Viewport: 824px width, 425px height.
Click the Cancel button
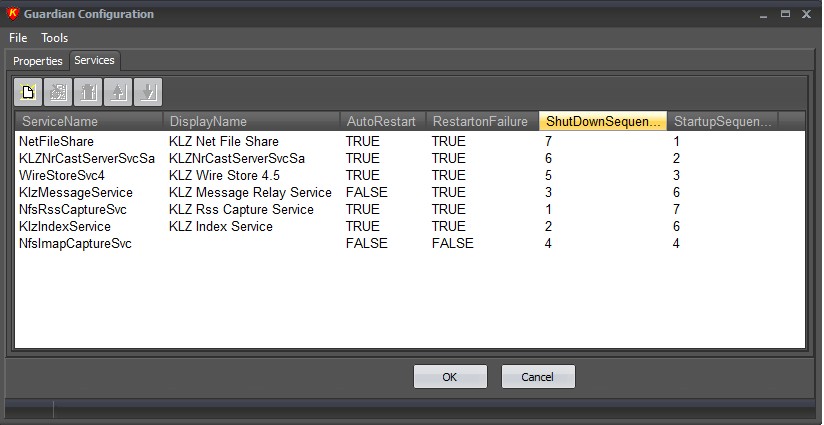click(x=538, y=377)
